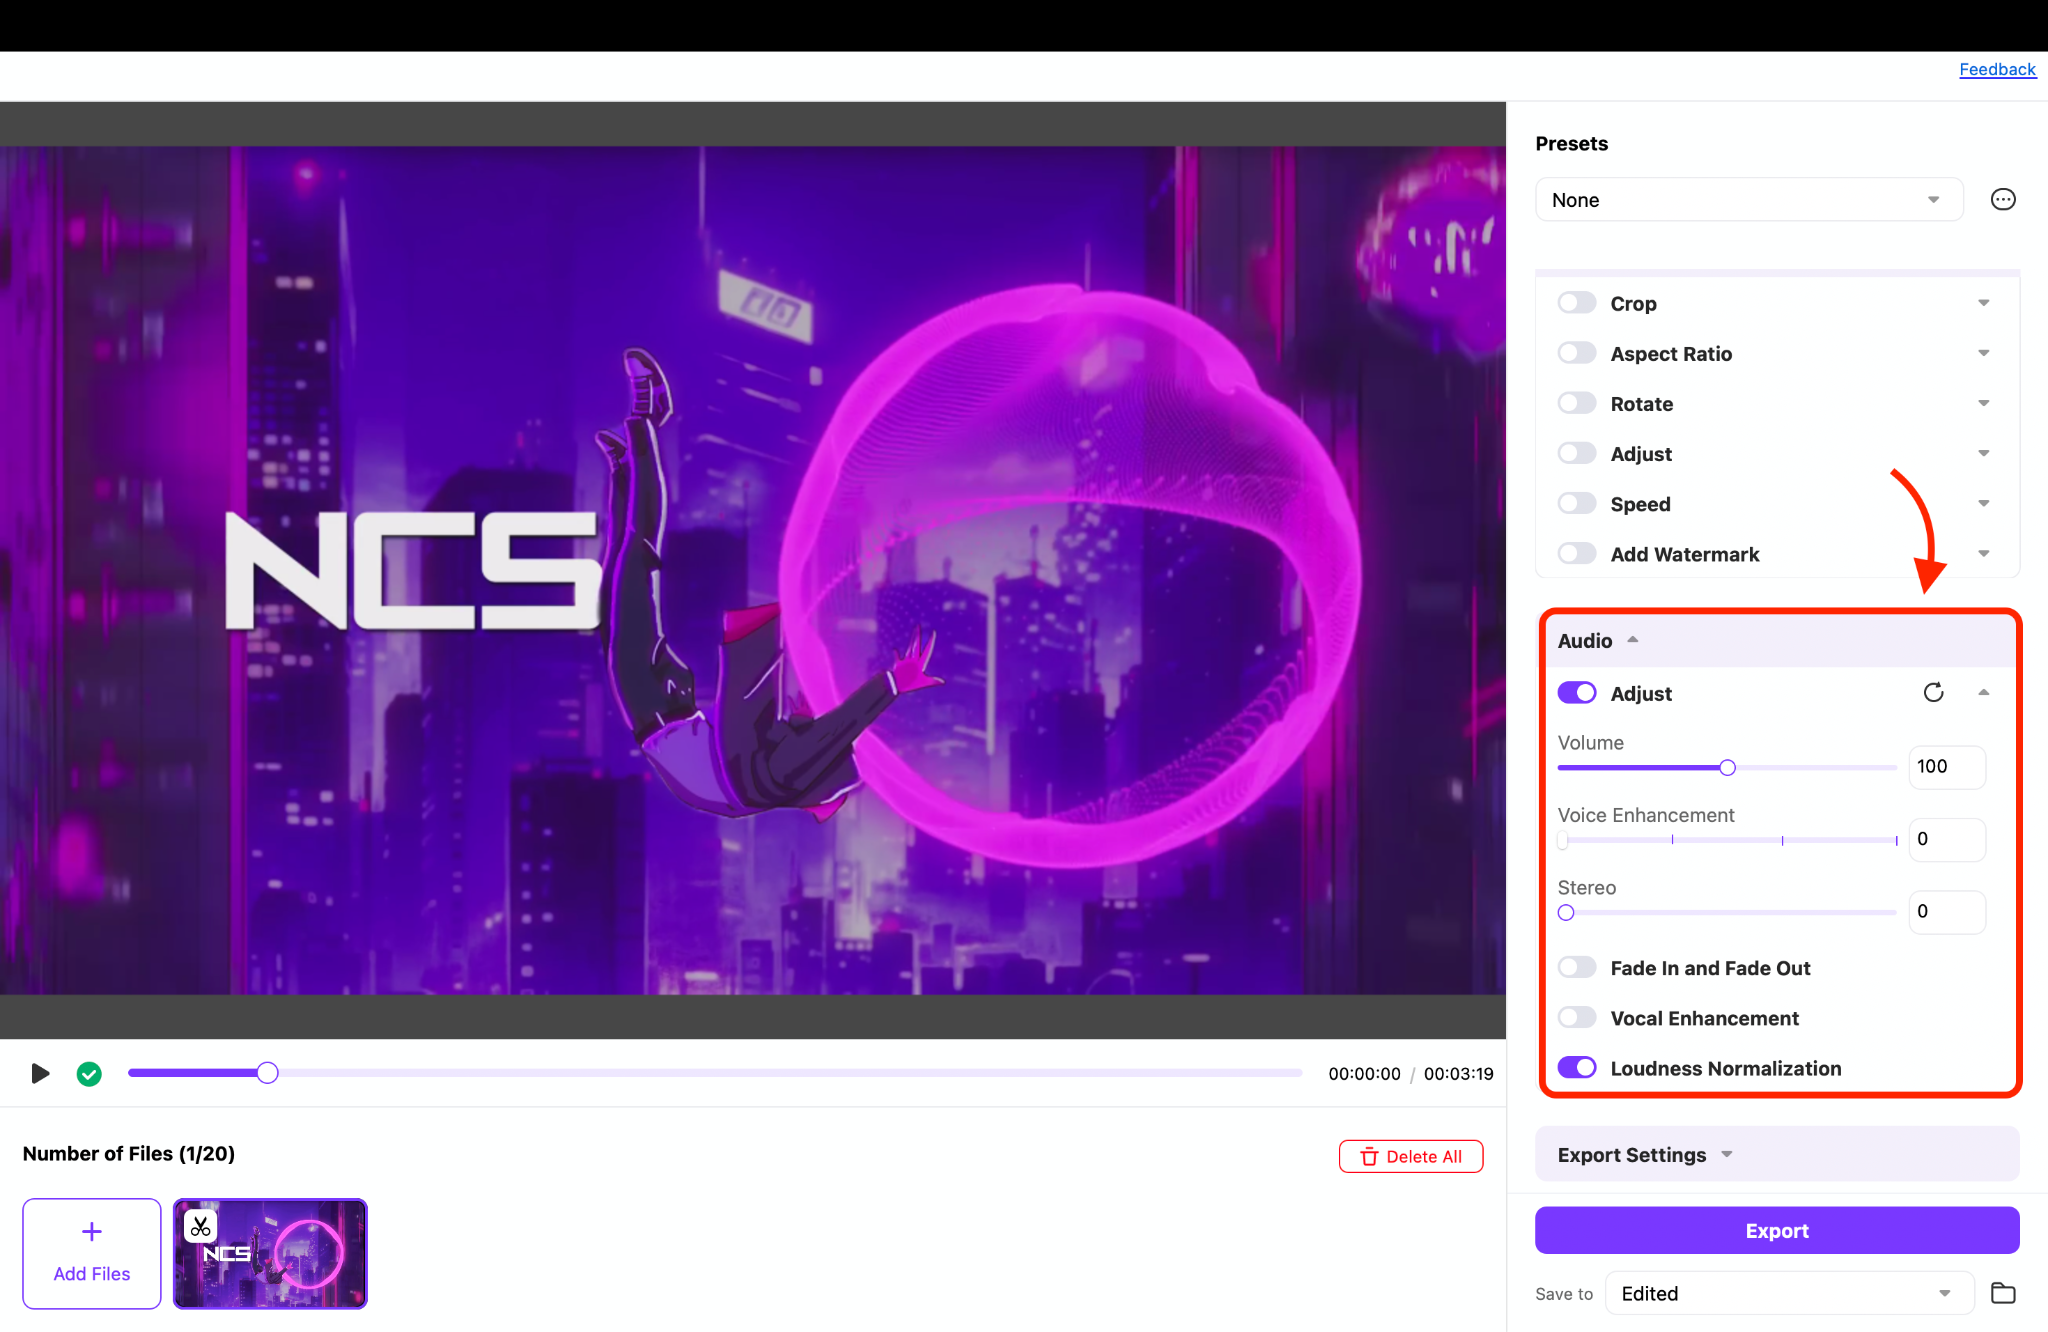Open the Presets None dropdown

[x=1749, y=200]
